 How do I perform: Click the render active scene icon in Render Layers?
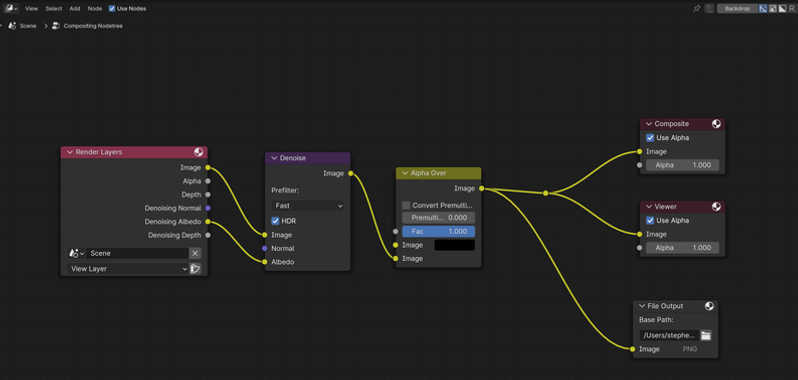tap(195, 269)
